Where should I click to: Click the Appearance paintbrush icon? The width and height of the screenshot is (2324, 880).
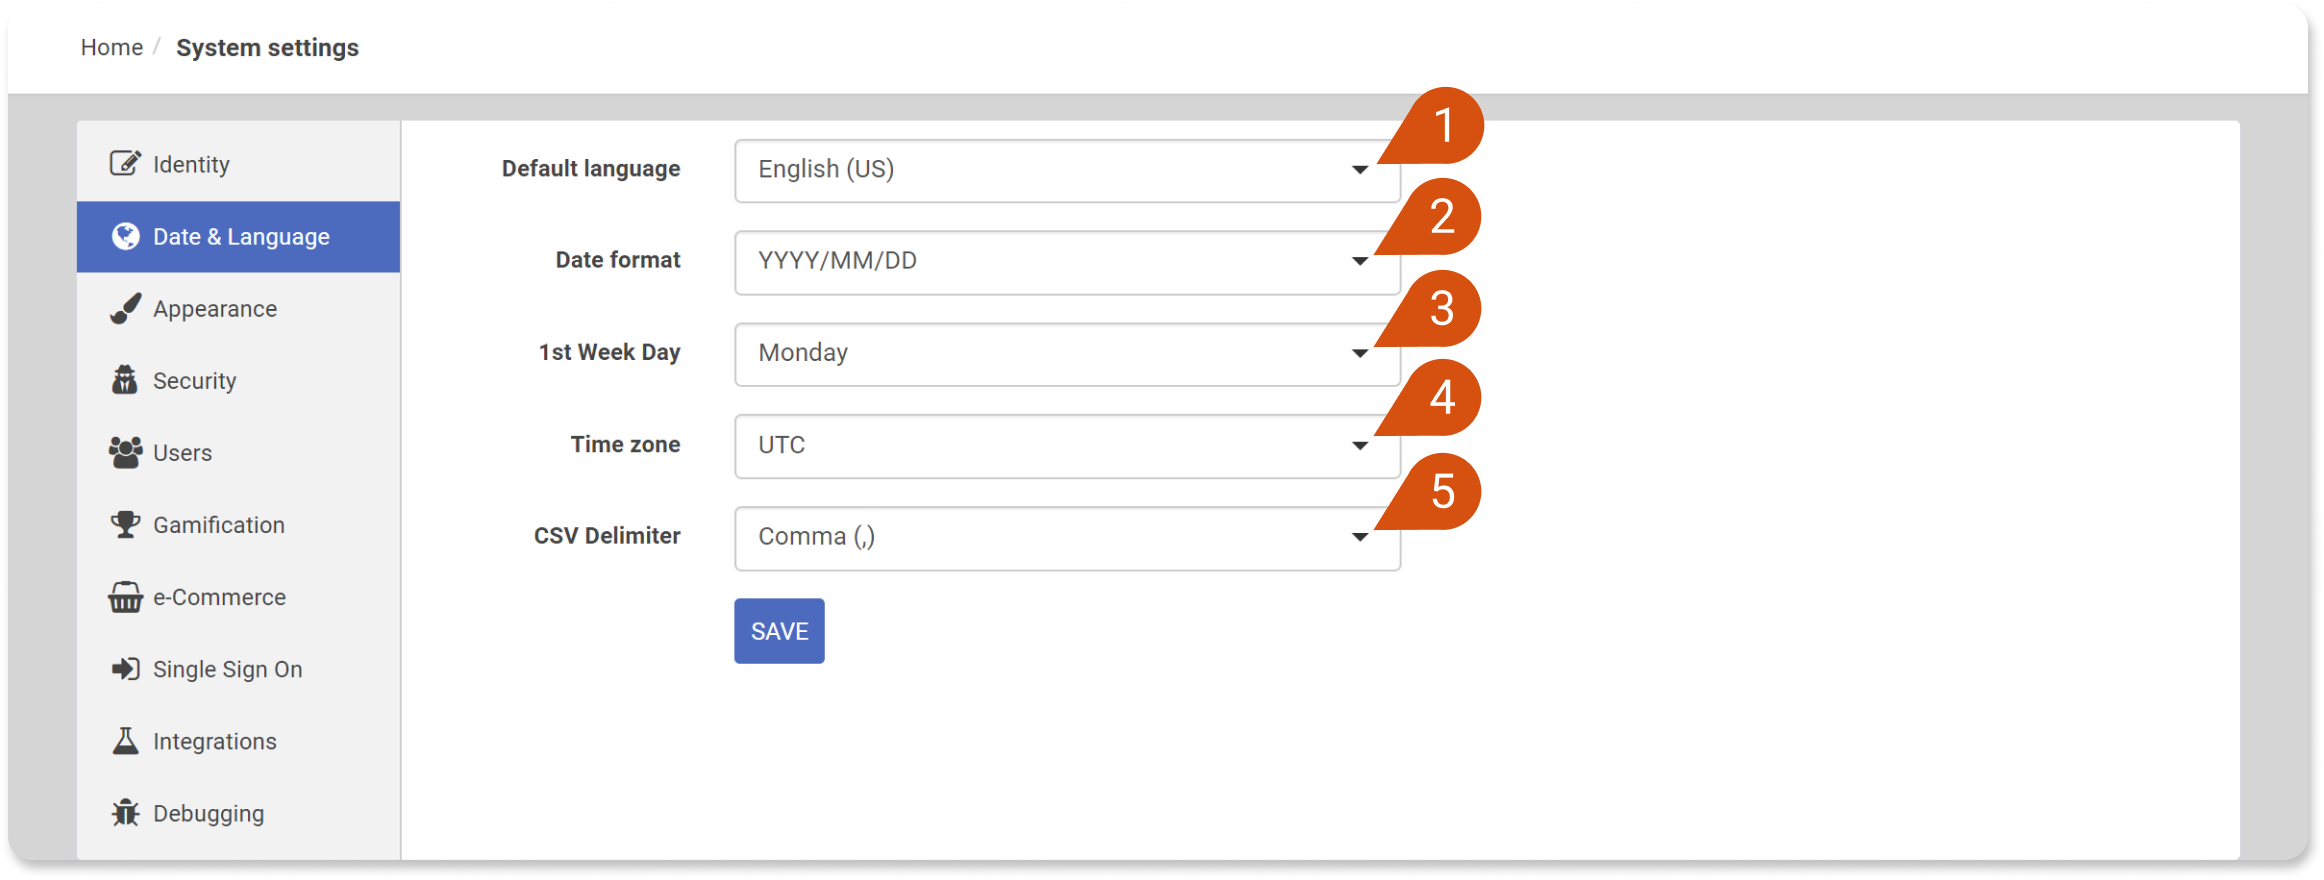(125, 309)
